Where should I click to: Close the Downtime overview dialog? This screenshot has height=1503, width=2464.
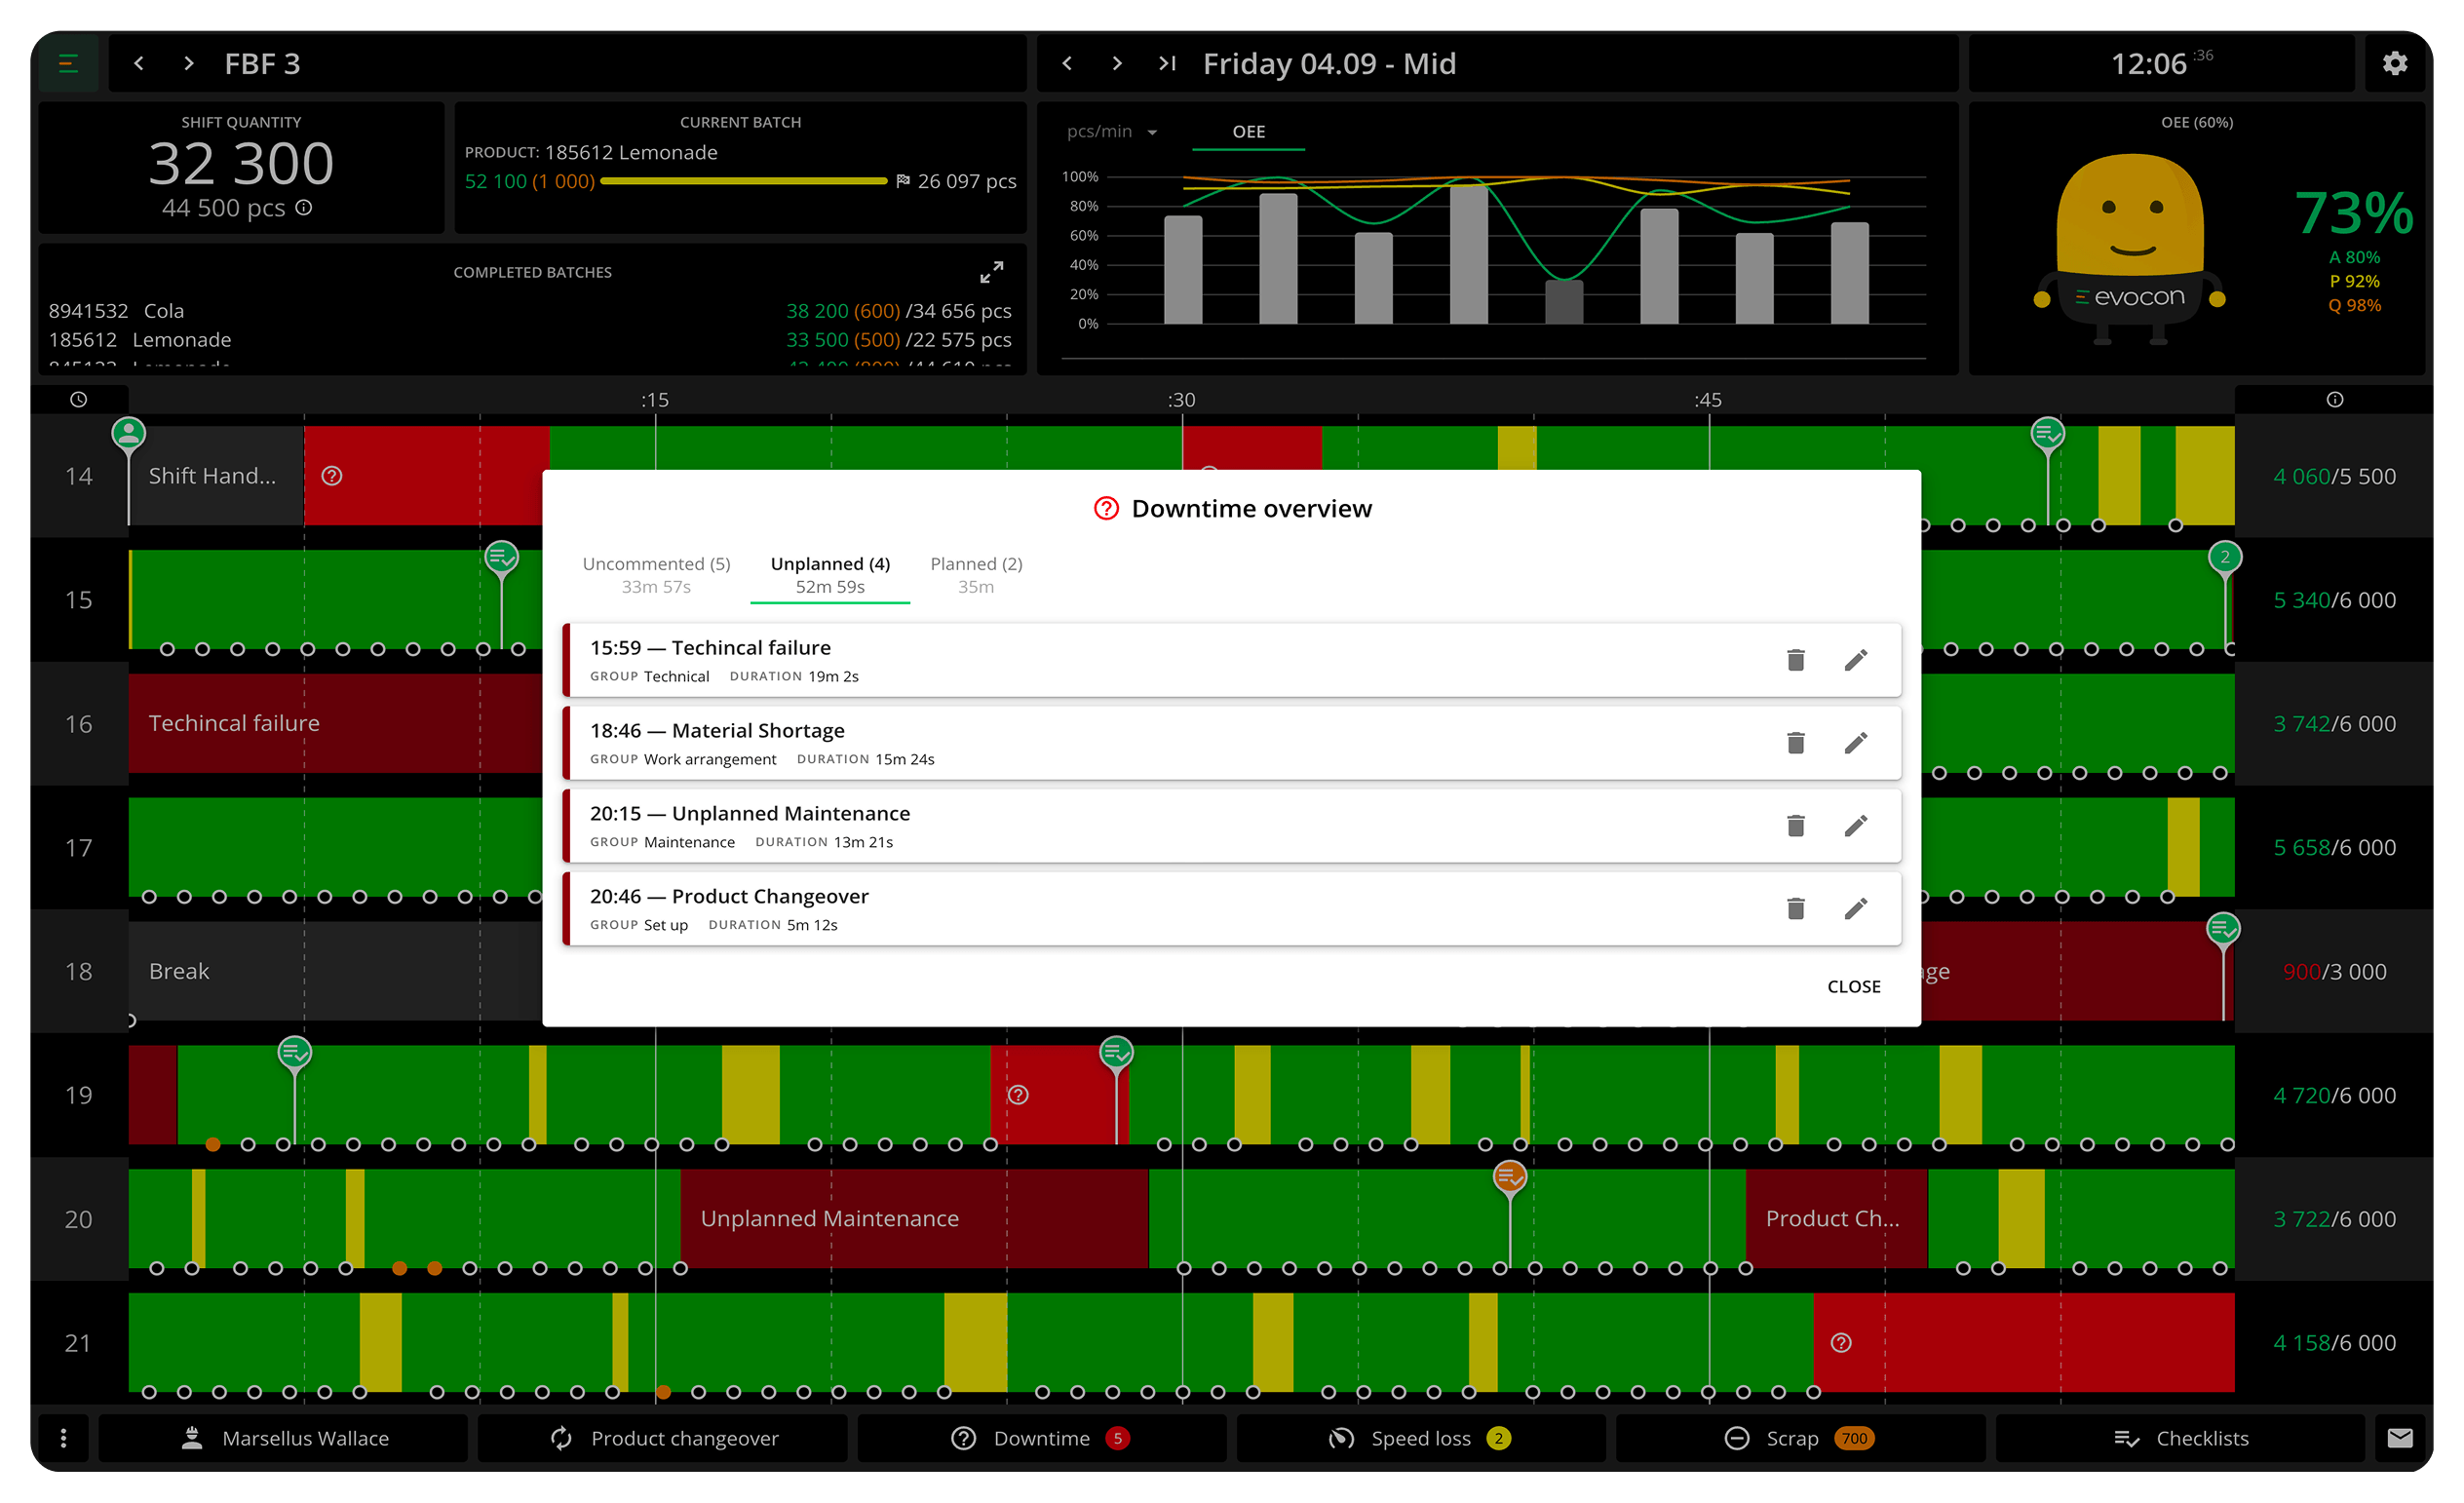coord(1853,986)
